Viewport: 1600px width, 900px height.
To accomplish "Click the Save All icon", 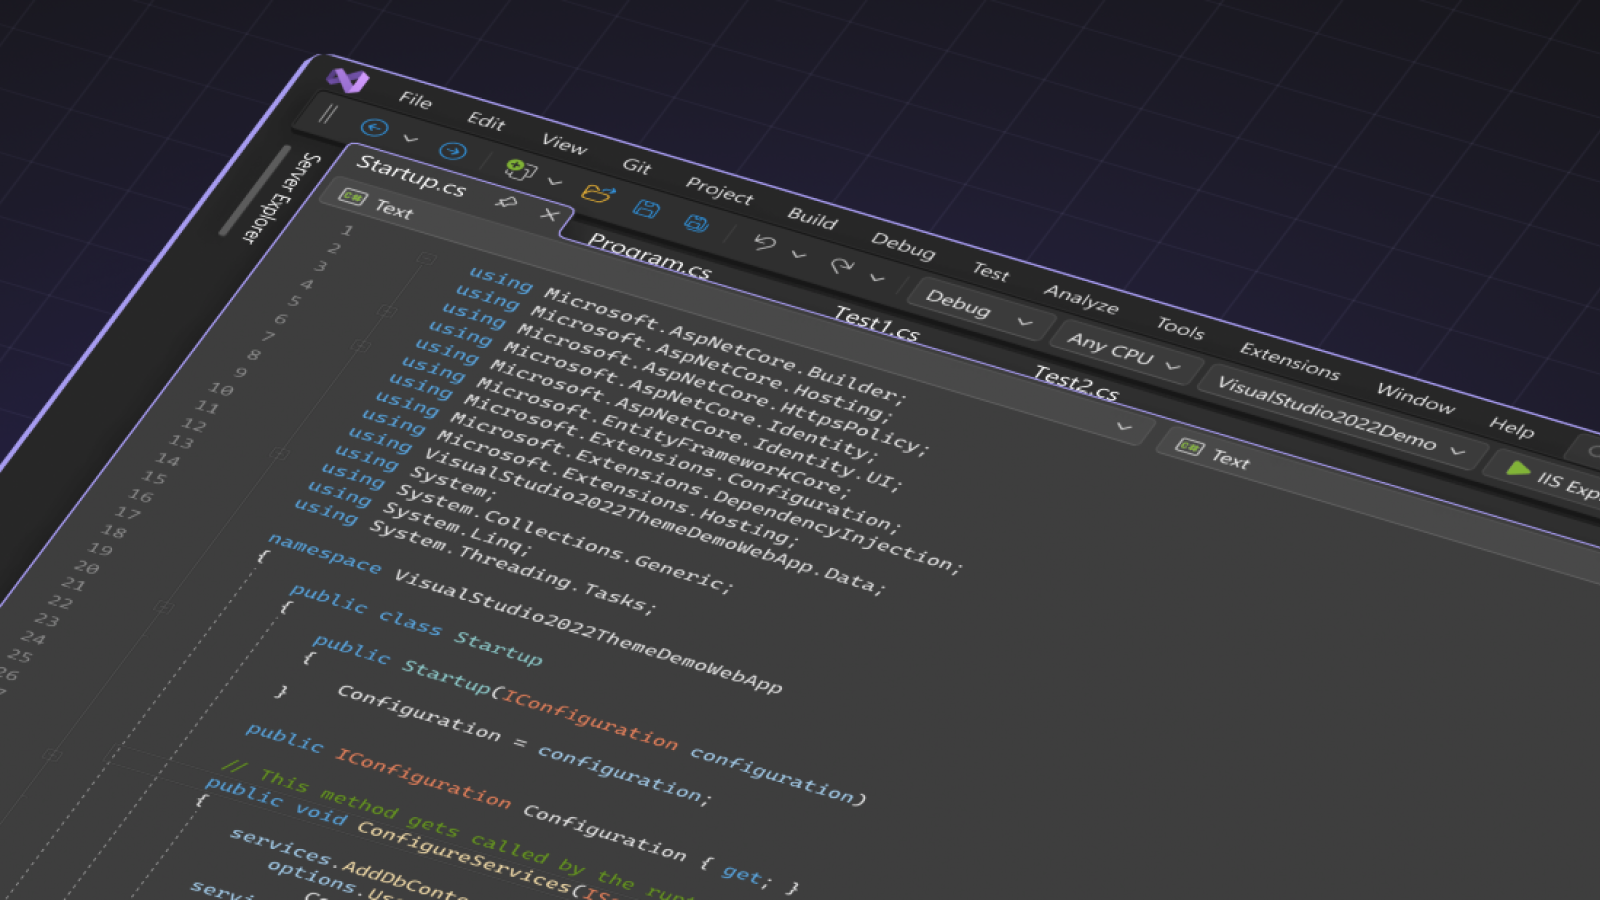I will (x=696, y=223).
